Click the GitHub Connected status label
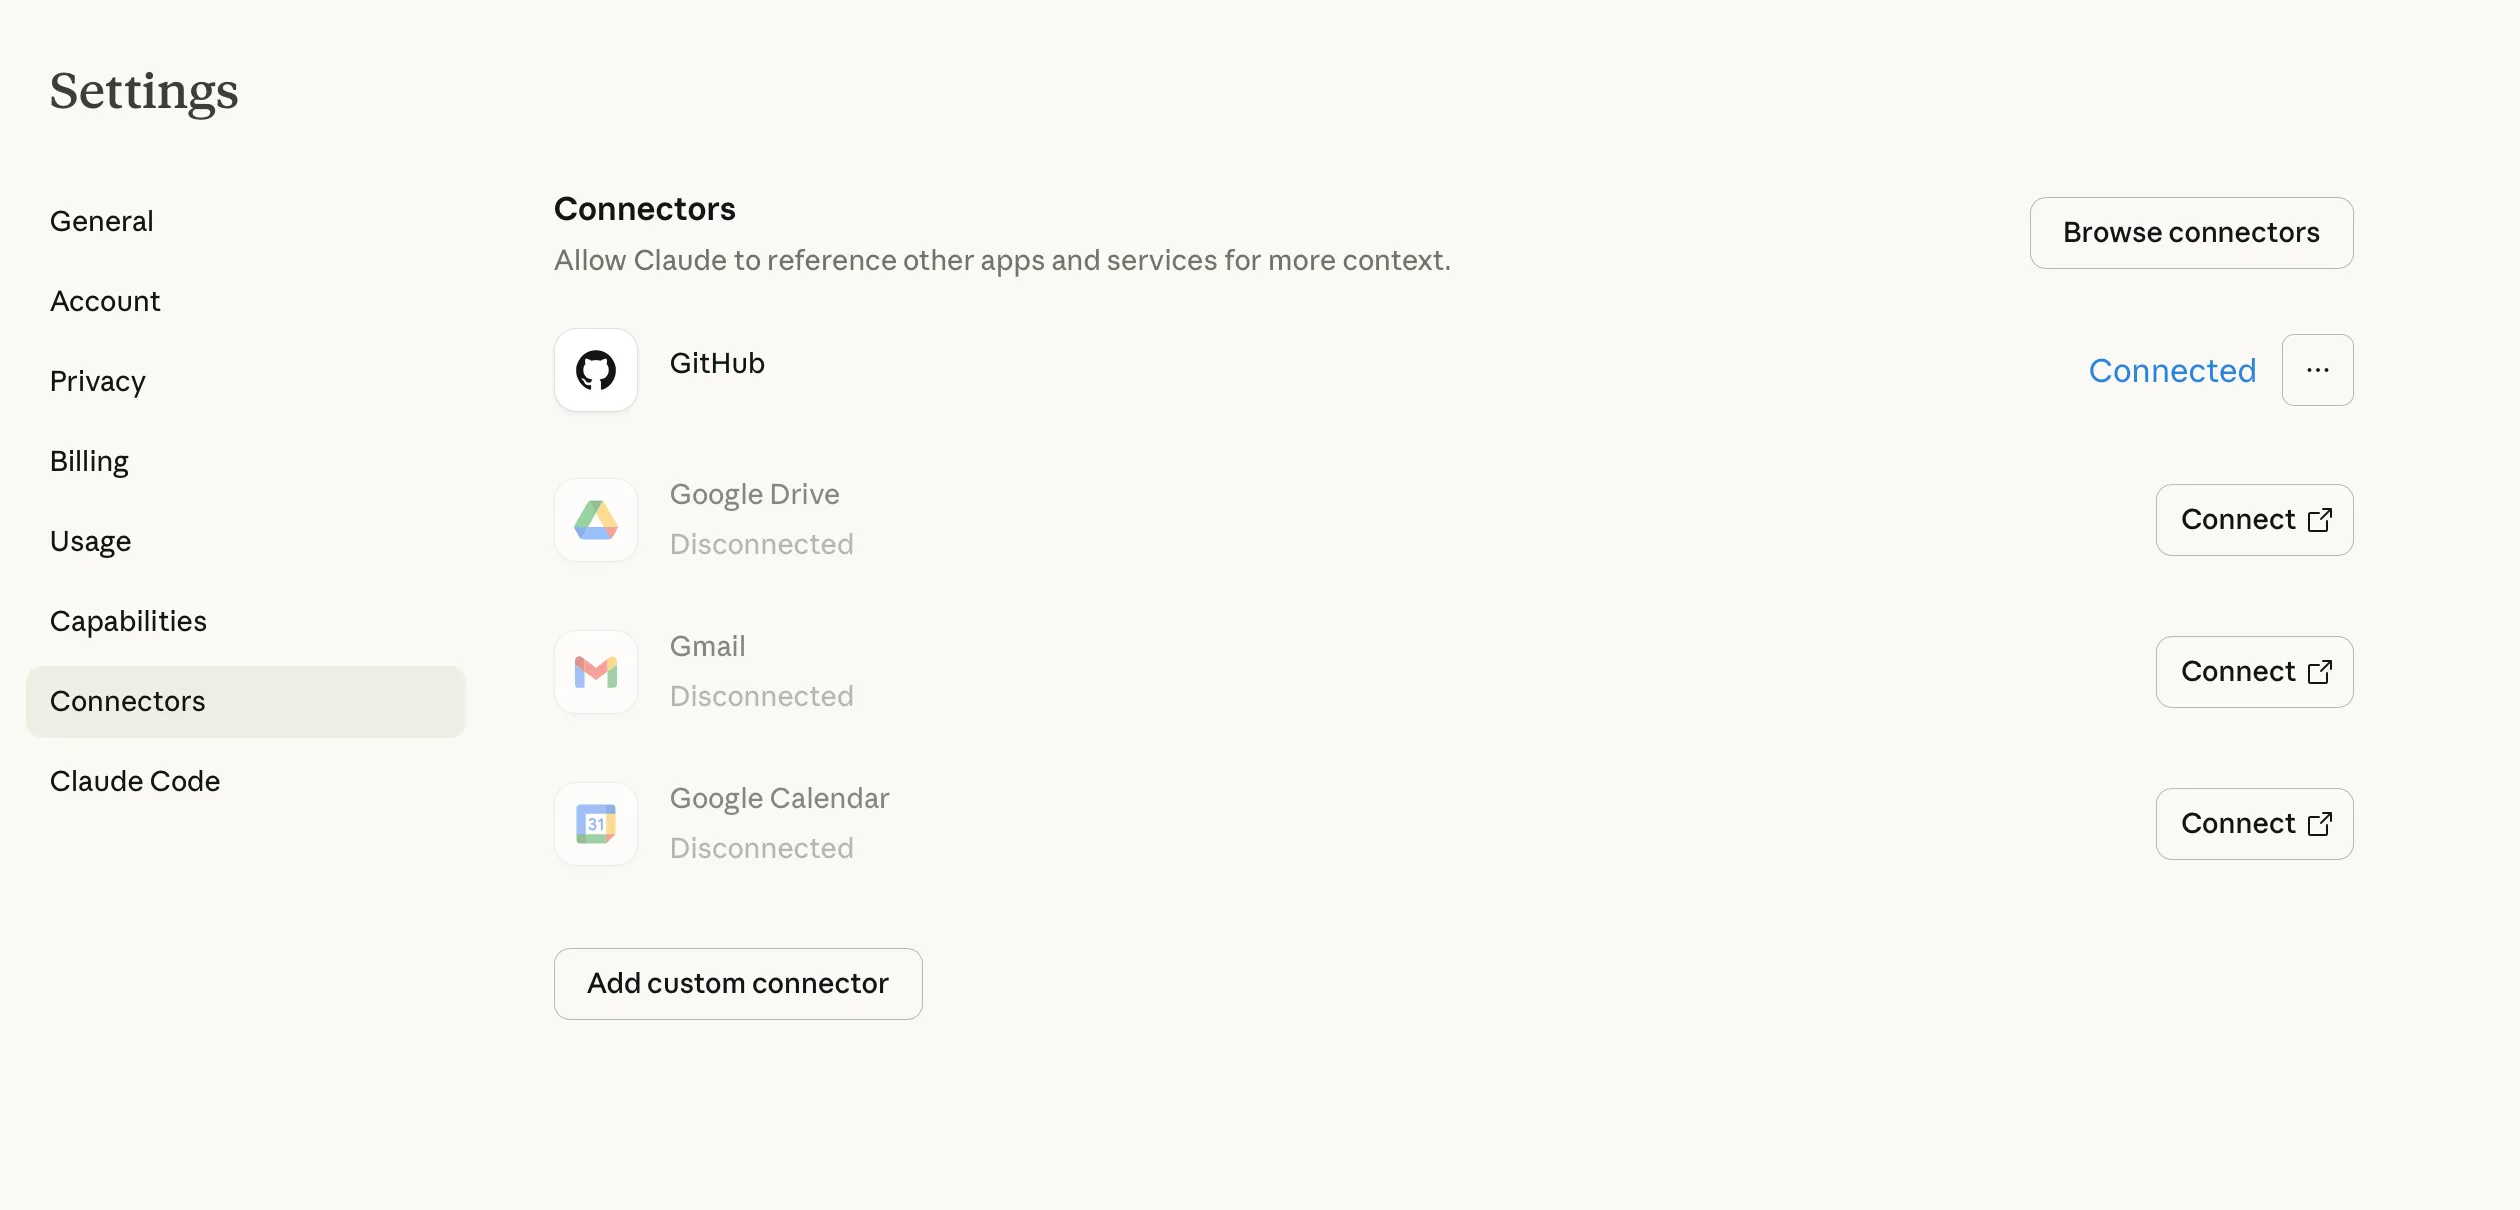Image resolution: width=2520 pixels, height=1210 pixels. tap(2172, 371)
